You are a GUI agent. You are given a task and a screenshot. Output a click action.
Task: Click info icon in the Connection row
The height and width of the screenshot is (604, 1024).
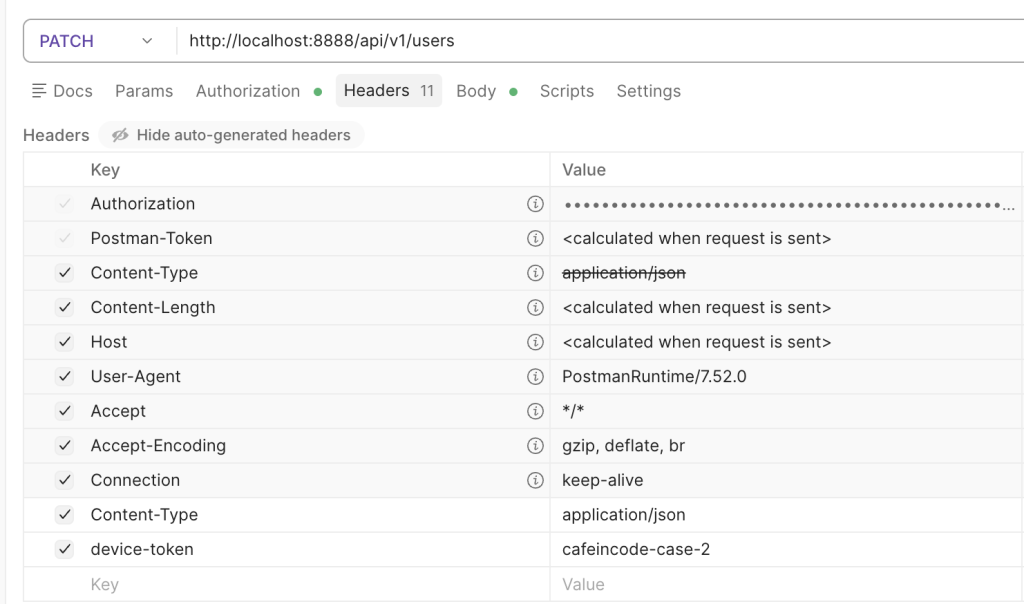pyautogui.click(x=535, y=480)
